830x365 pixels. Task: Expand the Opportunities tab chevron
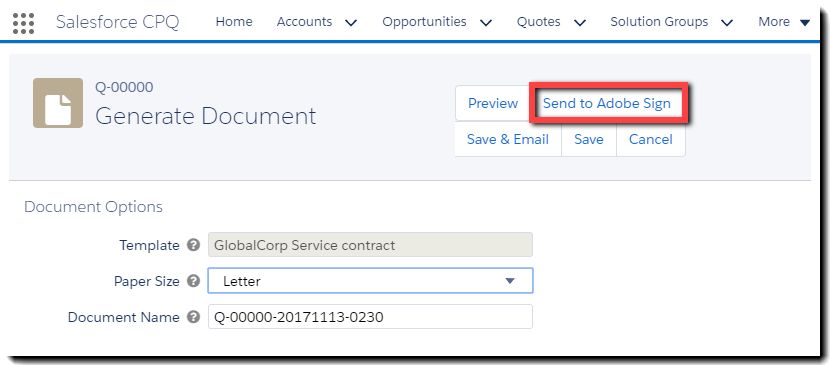point(485,23)
